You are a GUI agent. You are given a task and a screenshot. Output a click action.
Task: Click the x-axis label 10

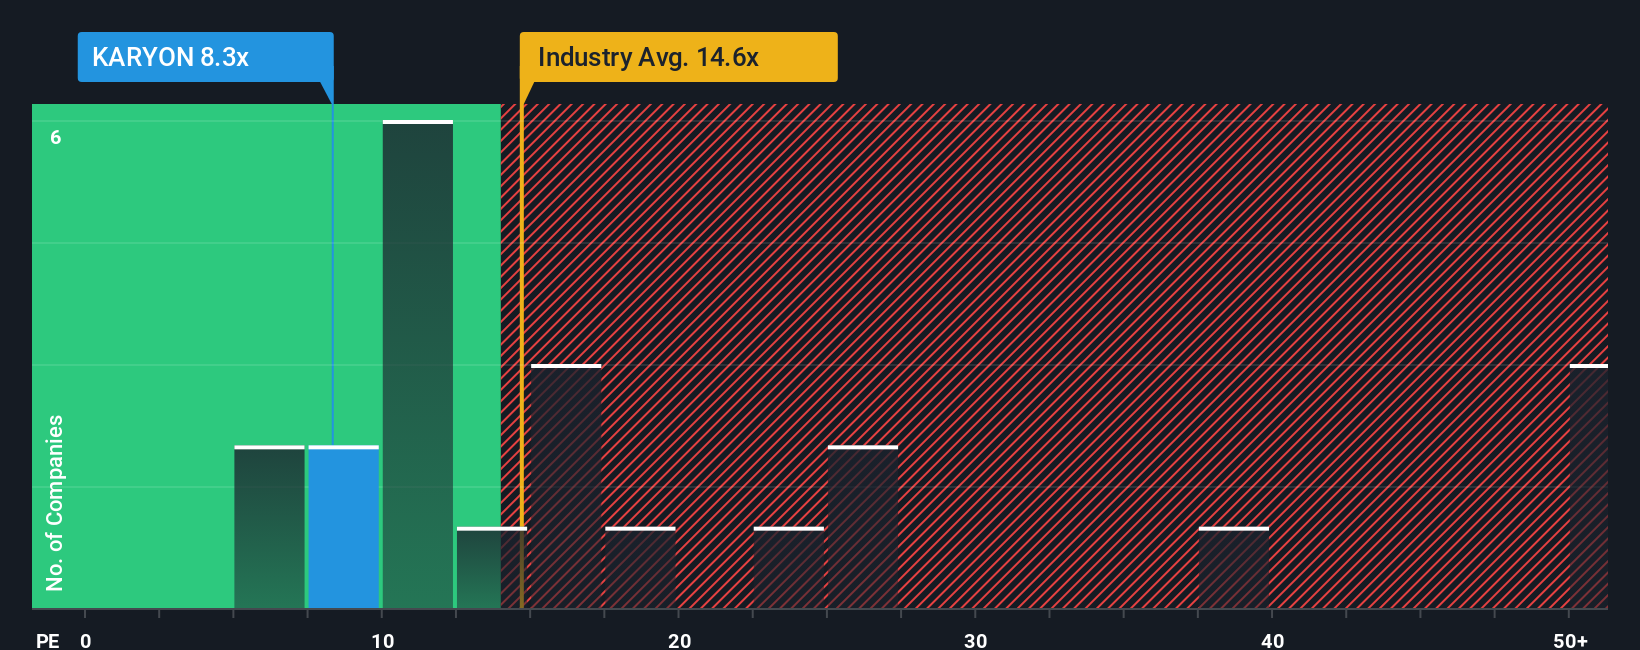(383, 640)
